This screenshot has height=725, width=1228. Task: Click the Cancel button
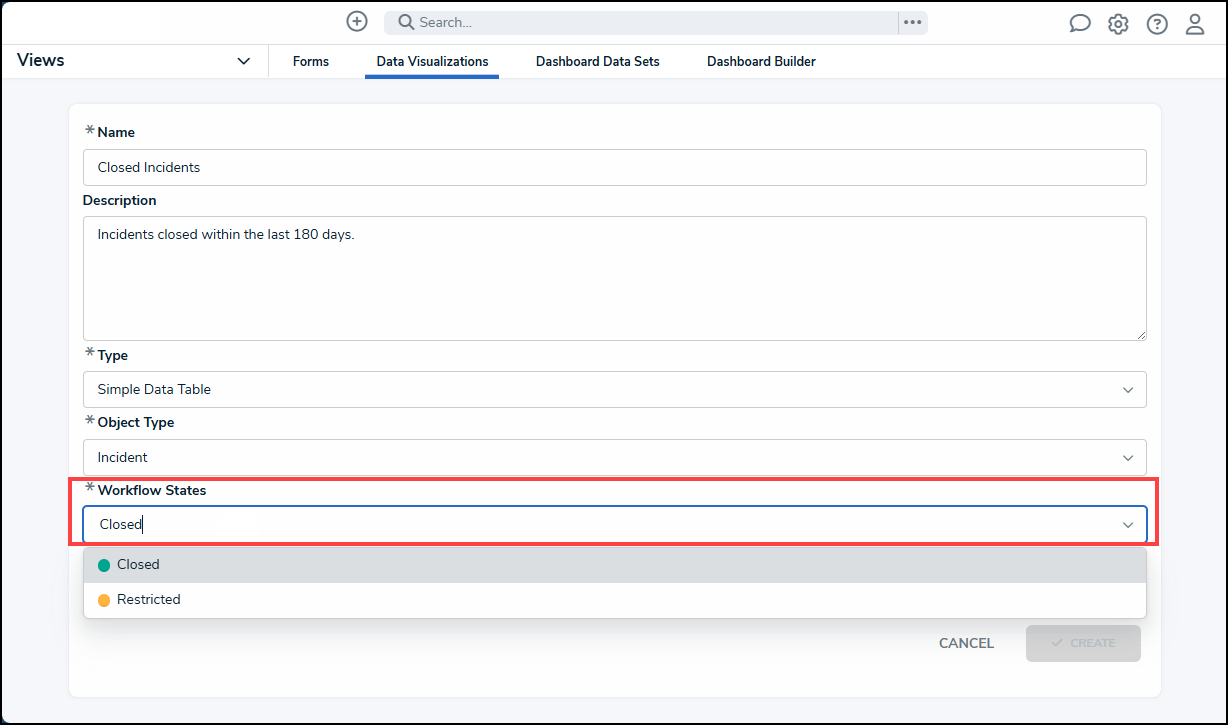click(x=966, y=643)
